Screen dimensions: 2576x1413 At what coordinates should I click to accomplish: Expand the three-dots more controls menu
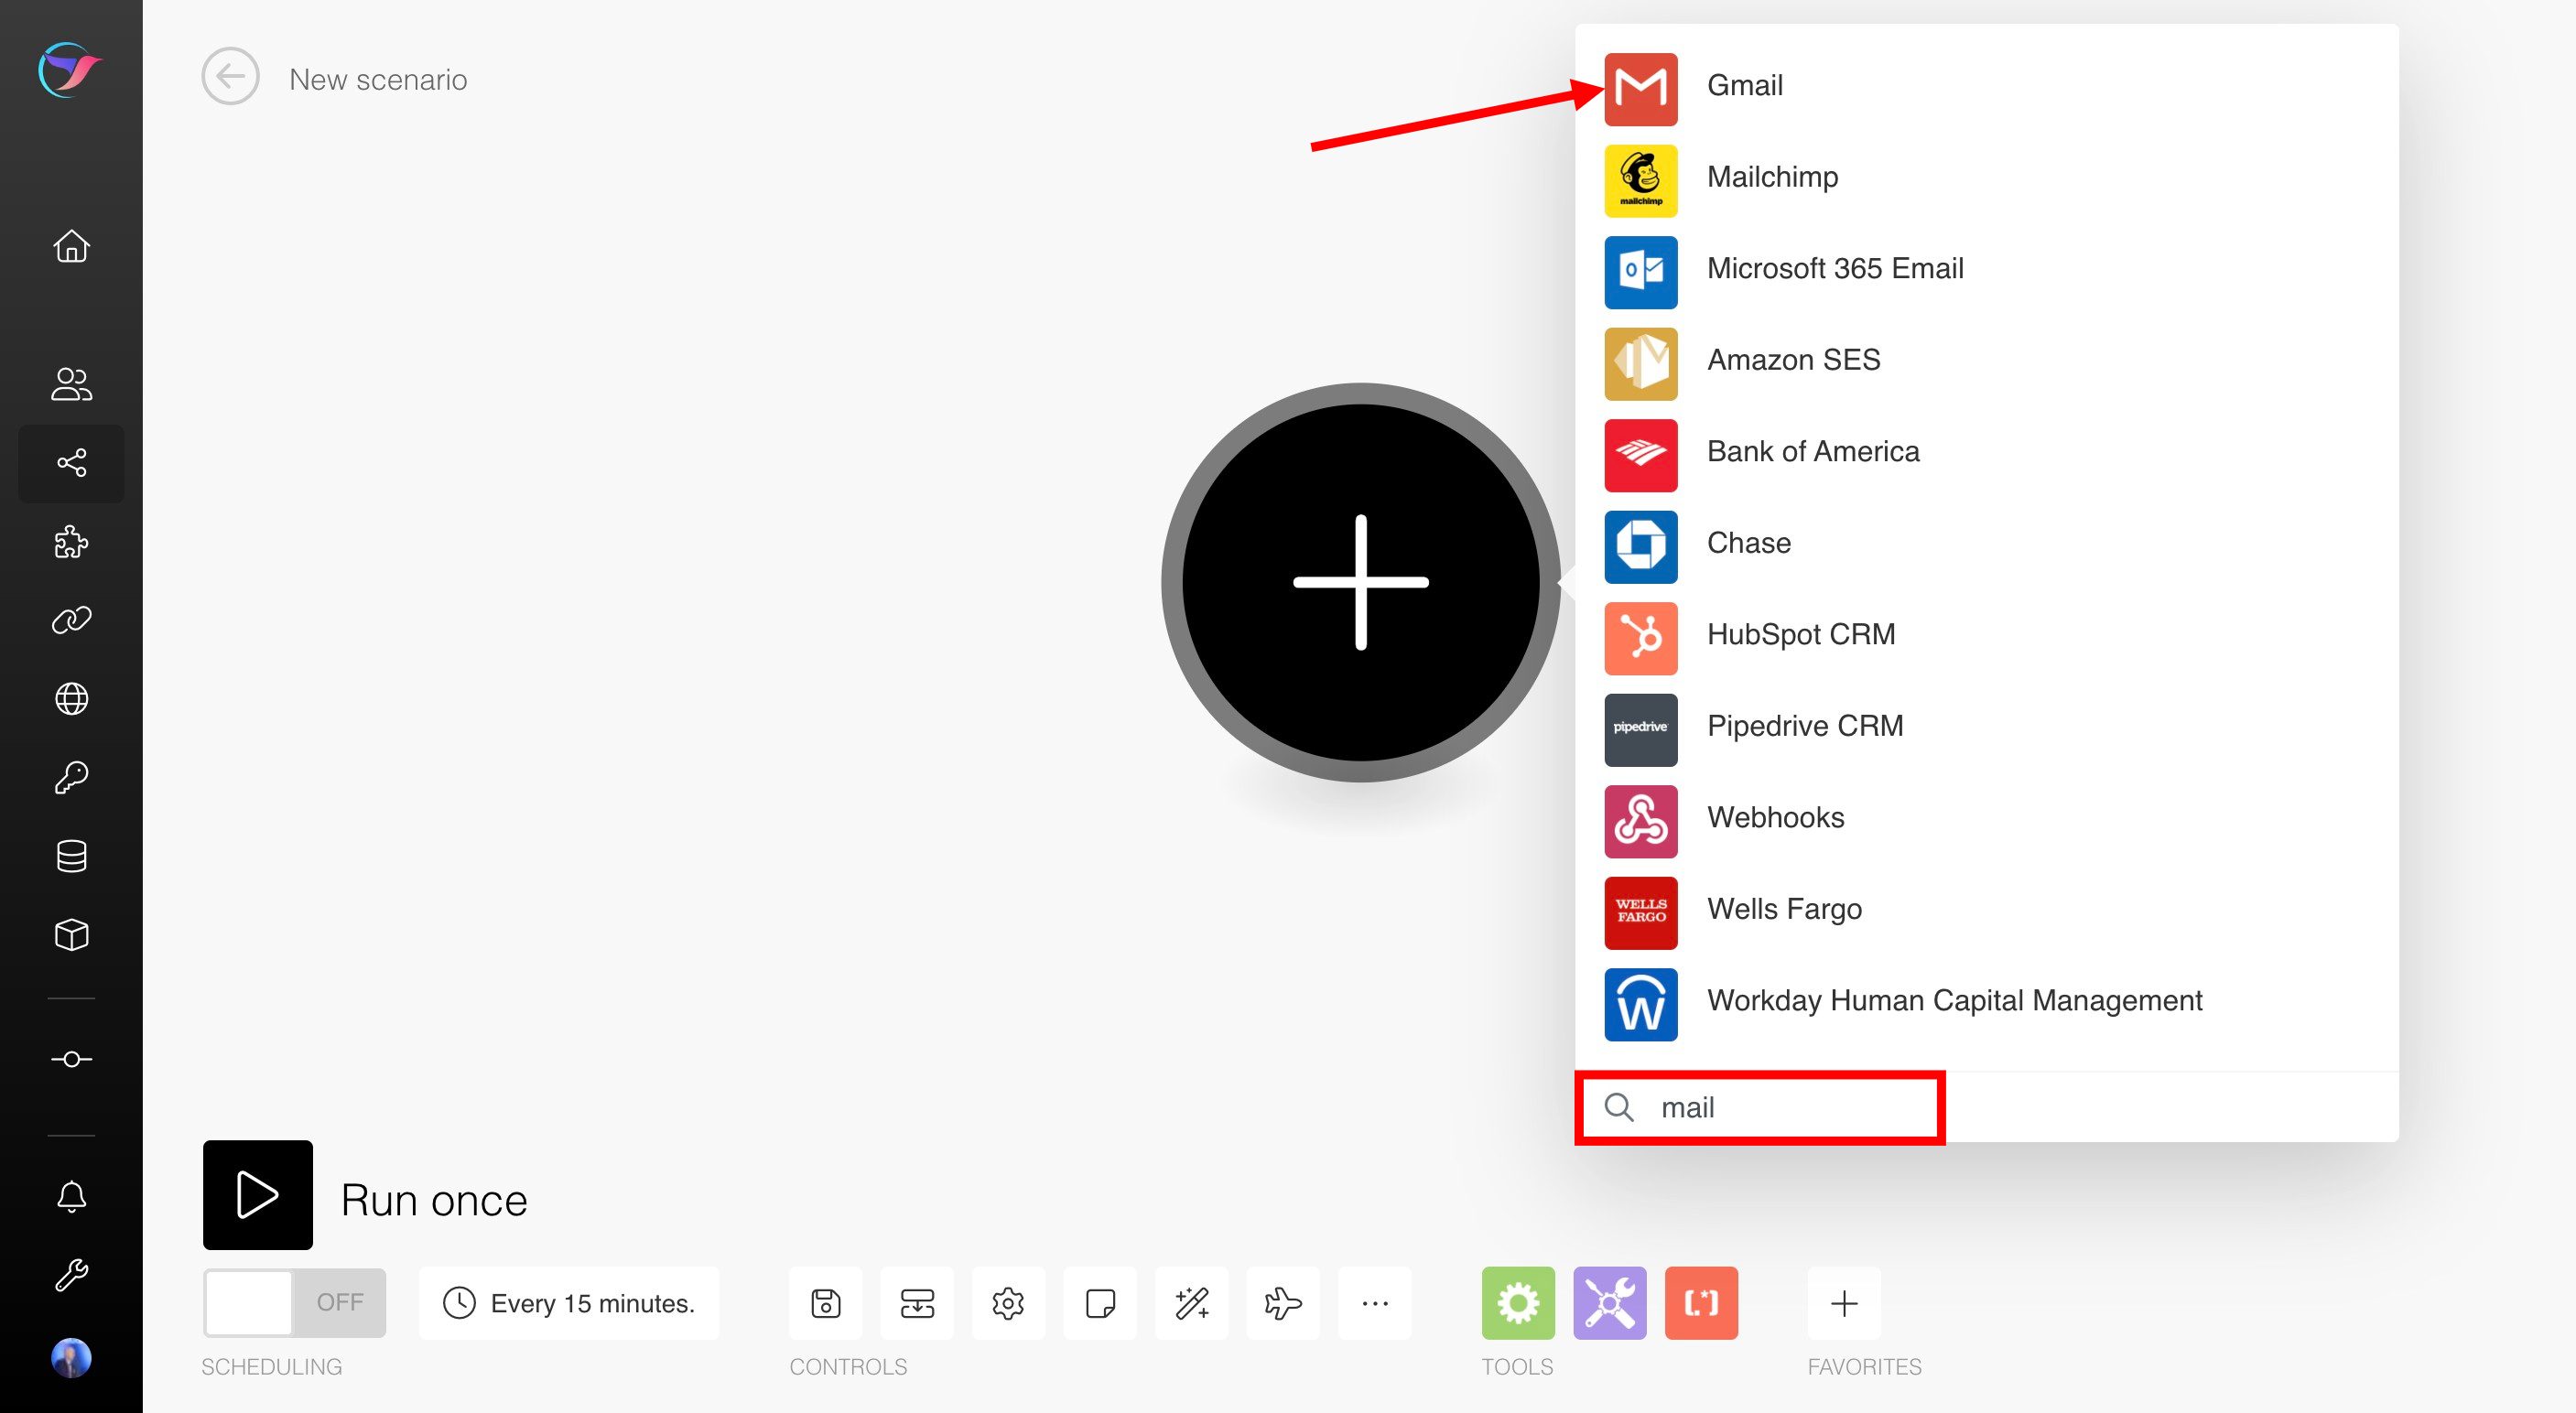[x=1375, y=1303]
